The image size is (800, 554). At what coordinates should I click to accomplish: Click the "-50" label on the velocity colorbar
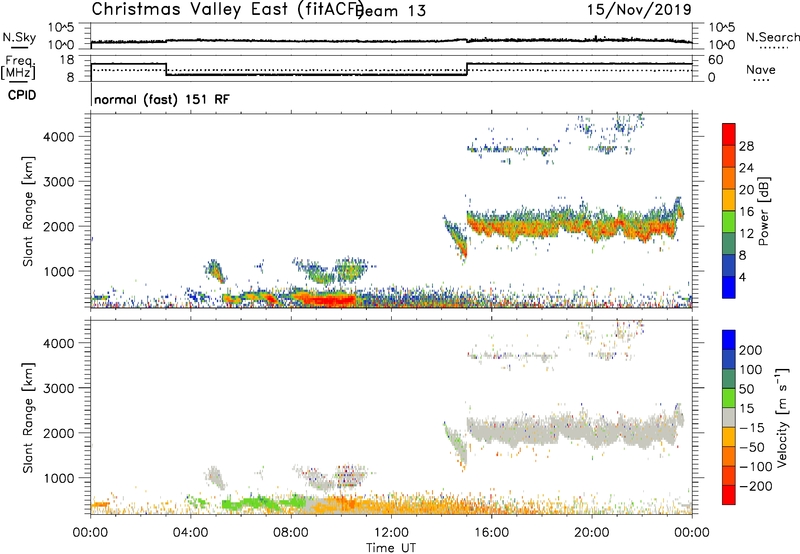pos(751,447)
